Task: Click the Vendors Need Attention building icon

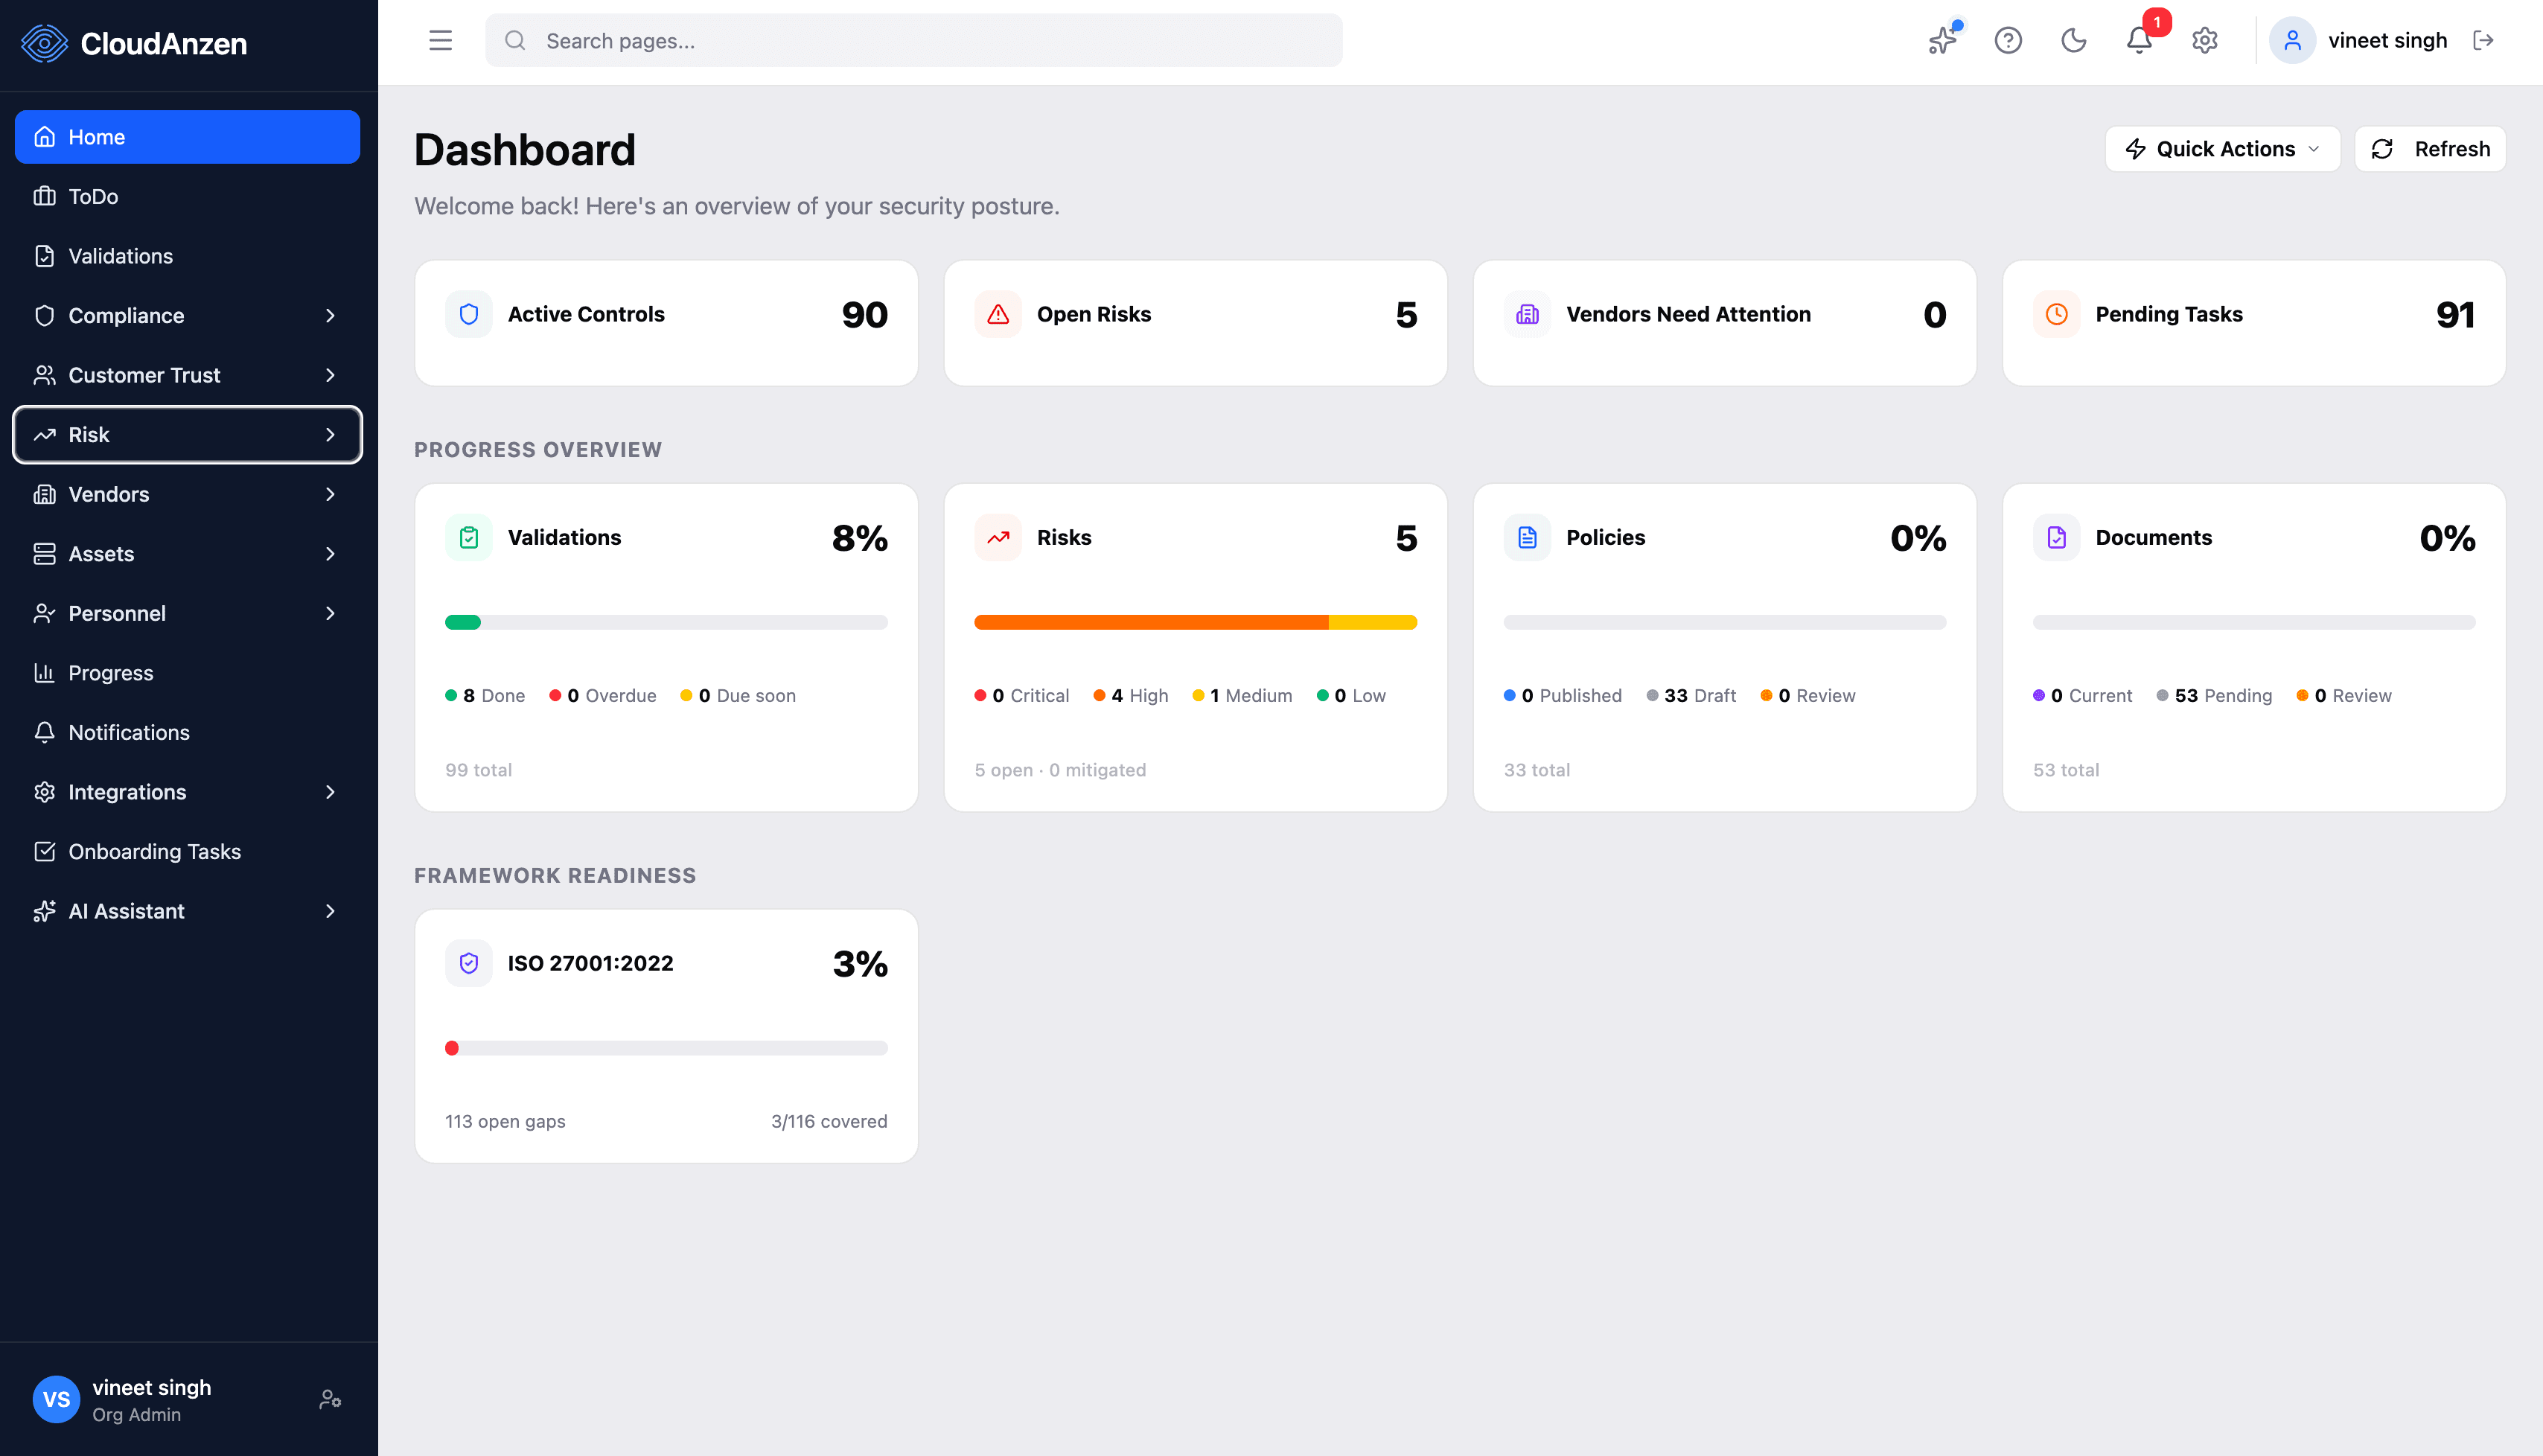Action: point(1527,314)
